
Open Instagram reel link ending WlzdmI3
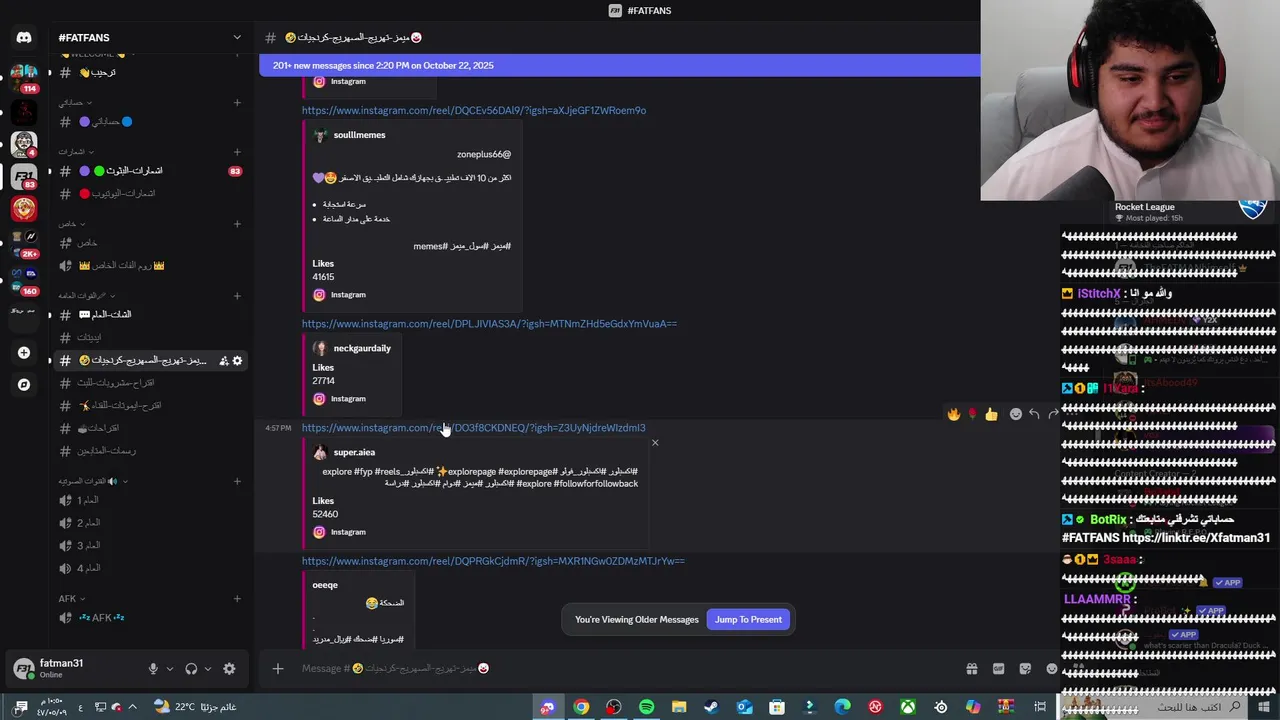(474, 428)
